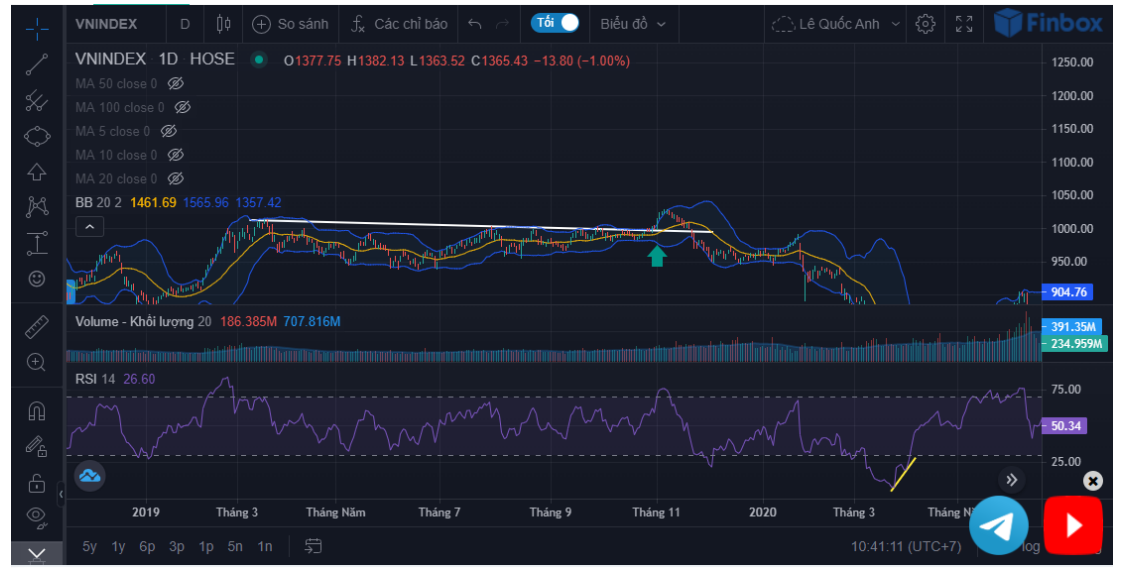Select the ruler measure tool

tap(37, 326)
